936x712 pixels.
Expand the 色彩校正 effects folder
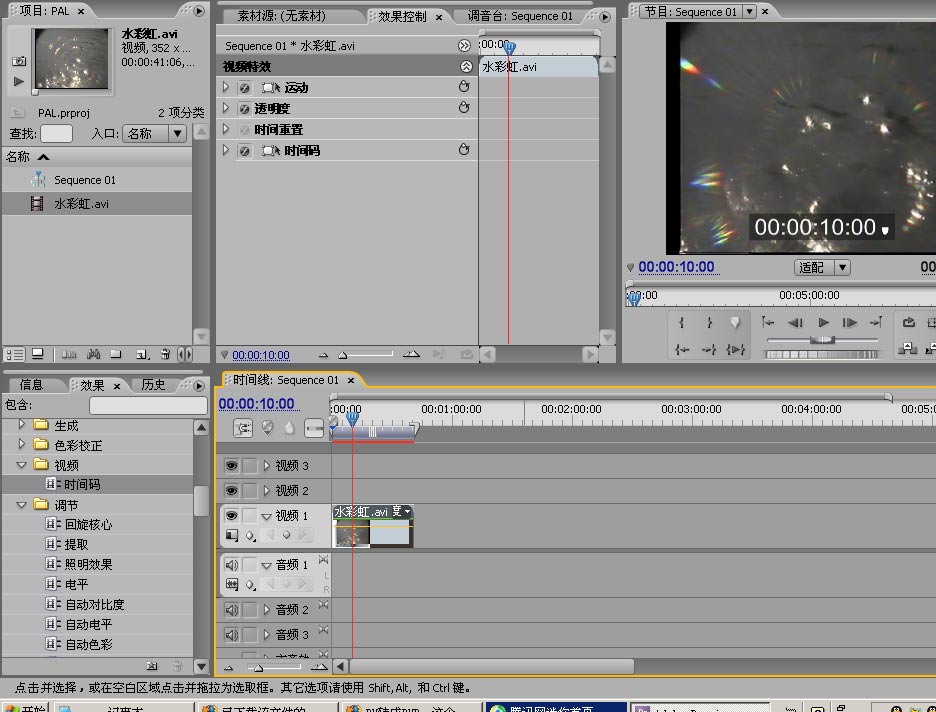(x=21, y=445)
